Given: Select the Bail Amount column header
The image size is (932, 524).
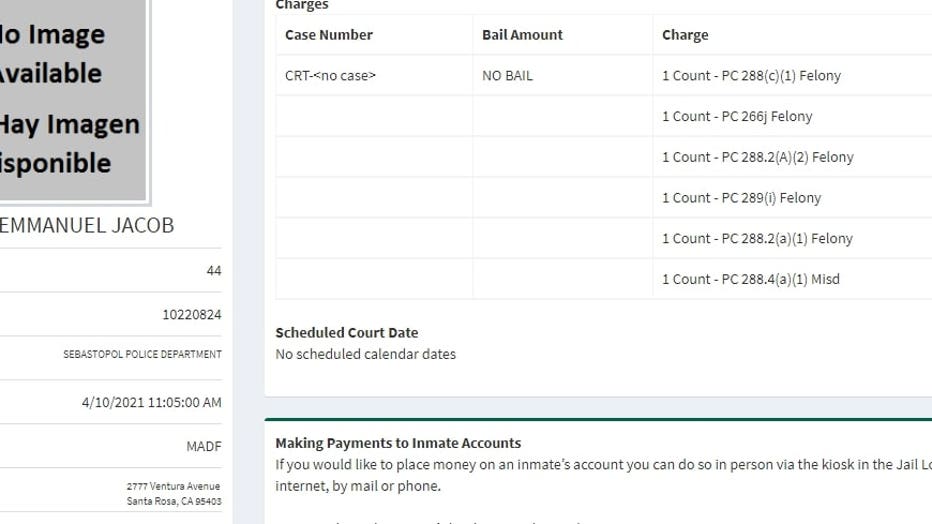Looking at the screenshot, I should point(522,35).
